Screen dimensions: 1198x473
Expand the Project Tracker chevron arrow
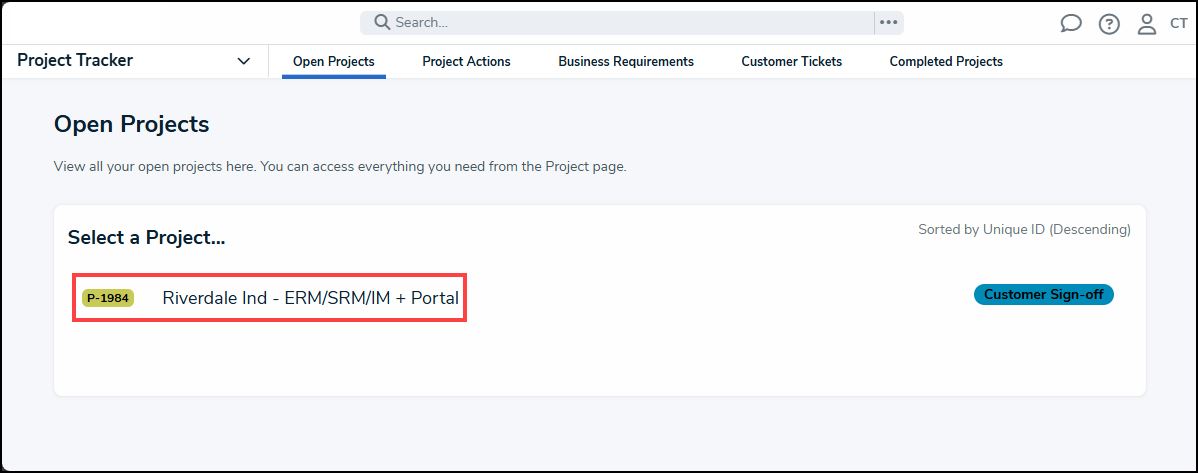pos(244,61)
